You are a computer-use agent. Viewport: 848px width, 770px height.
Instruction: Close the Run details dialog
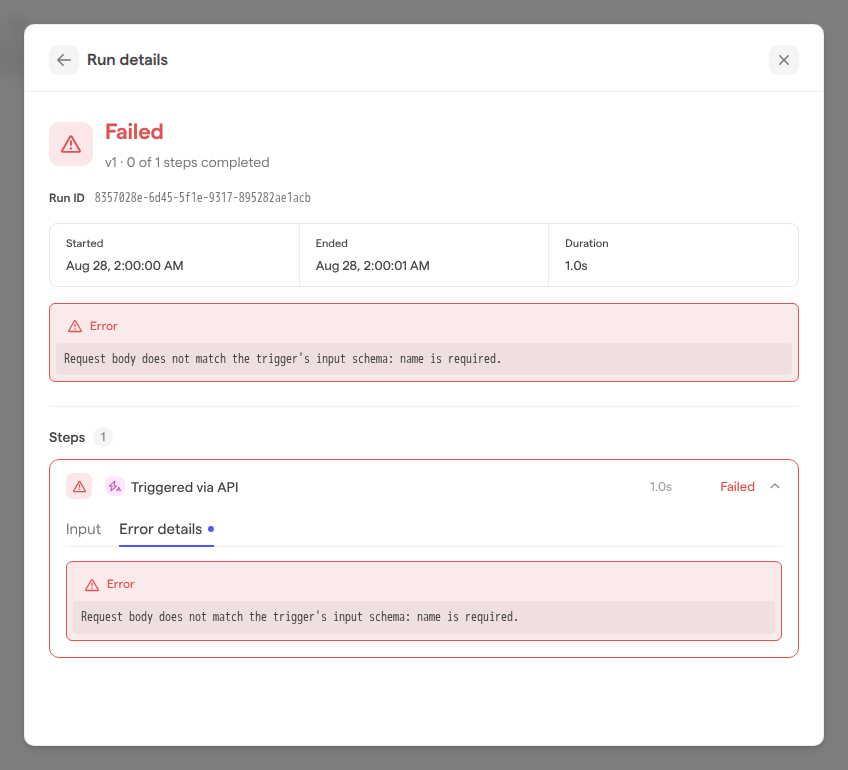pyautogui.click(x=784, y=60)
